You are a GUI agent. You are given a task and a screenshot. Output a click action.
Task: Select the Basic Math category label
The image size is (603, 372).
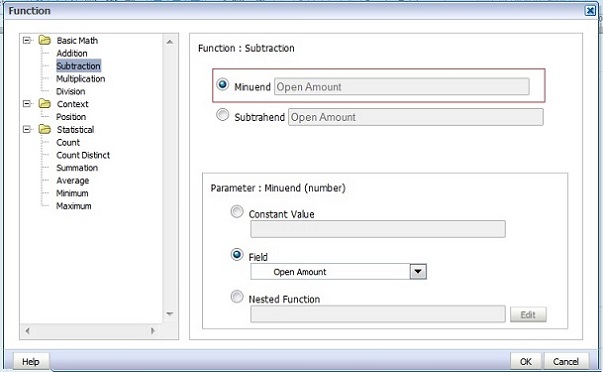pyautogui.click(x=77, y=40)
